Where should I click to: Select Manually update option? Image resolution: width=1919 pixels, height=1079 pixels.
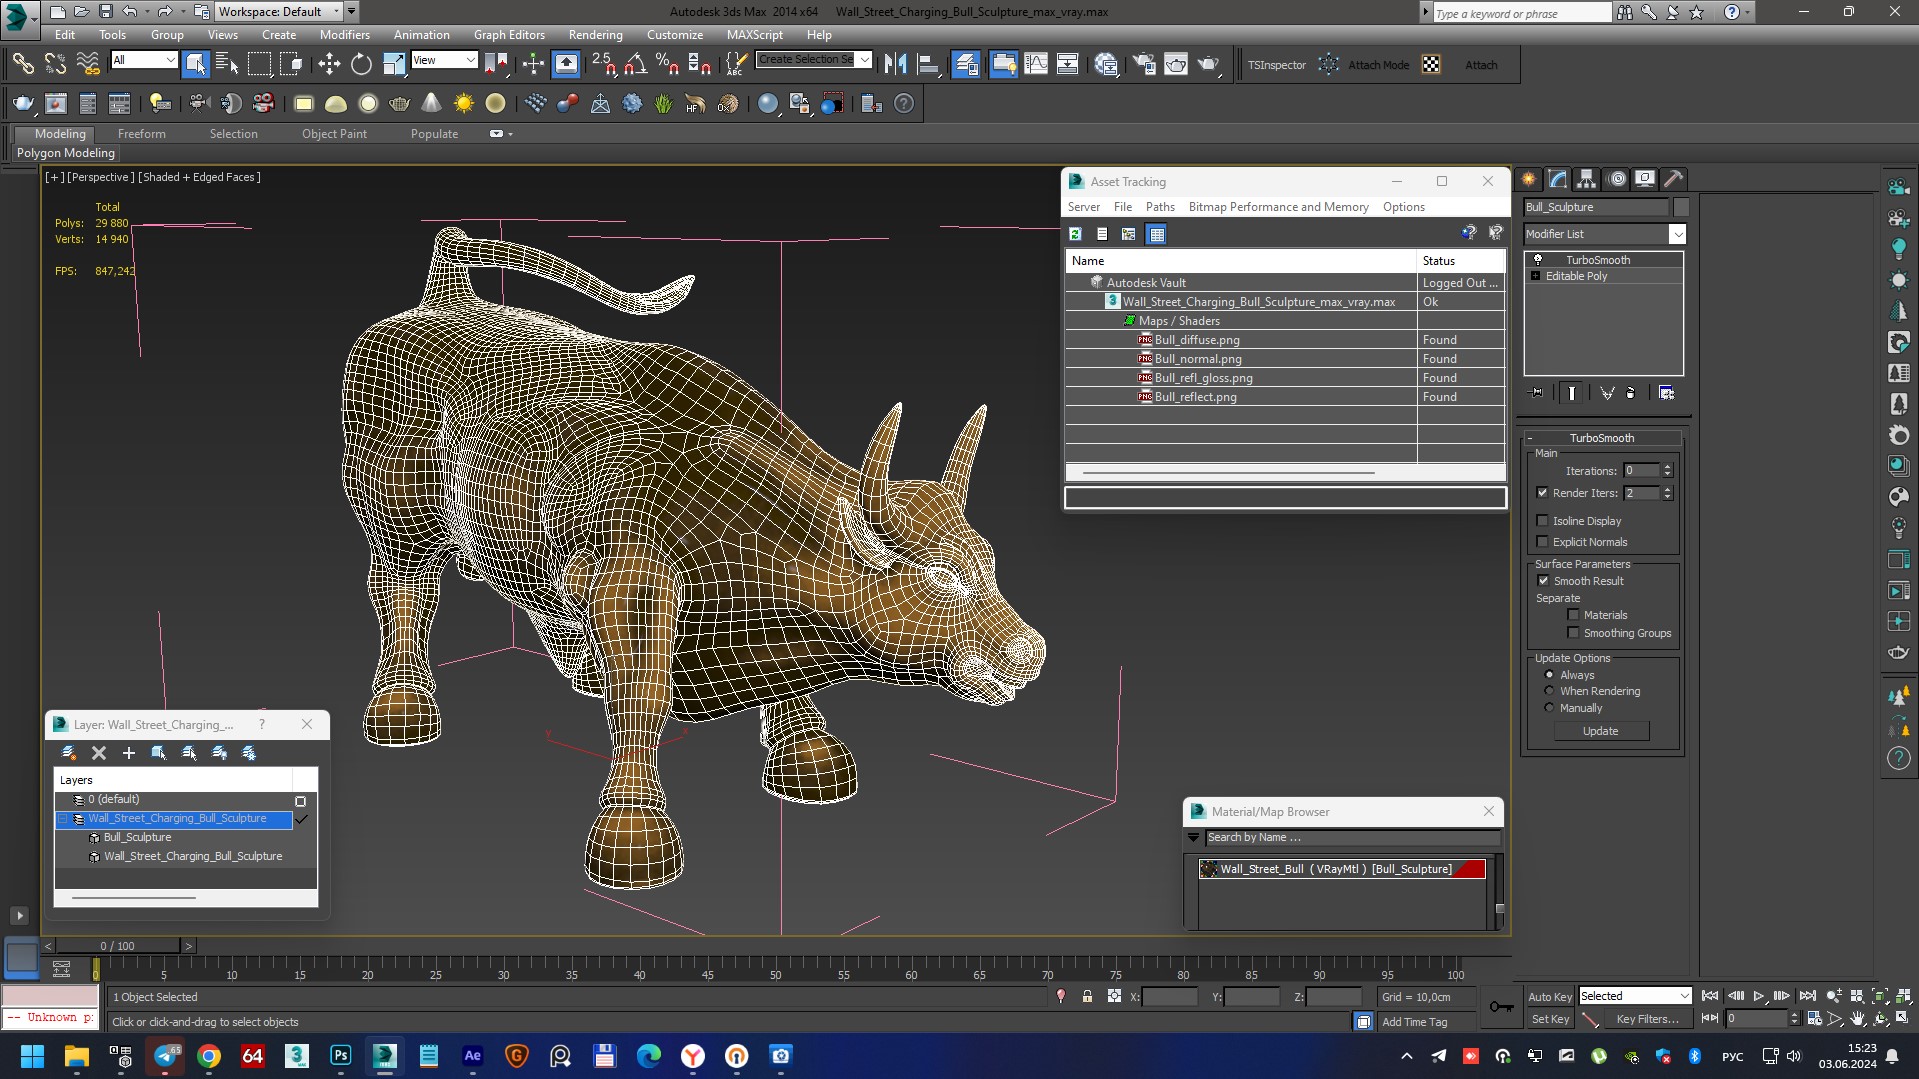(1550, 708)
